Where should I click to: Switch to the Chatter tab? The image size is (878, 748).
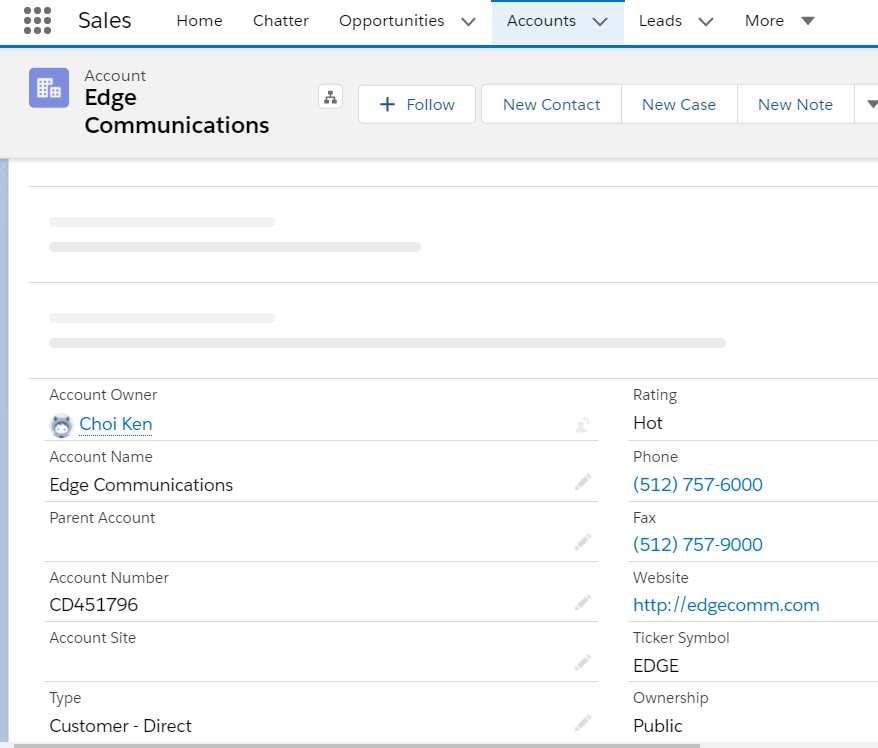tap(281, 21)
